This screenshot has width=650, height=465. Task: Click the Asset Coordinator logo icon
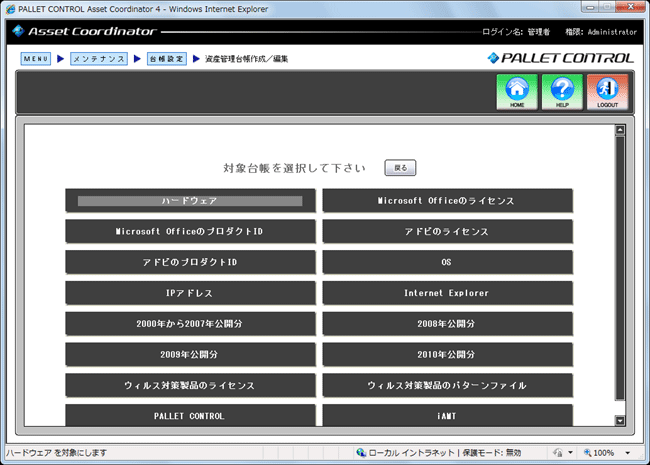pos(18,31)
